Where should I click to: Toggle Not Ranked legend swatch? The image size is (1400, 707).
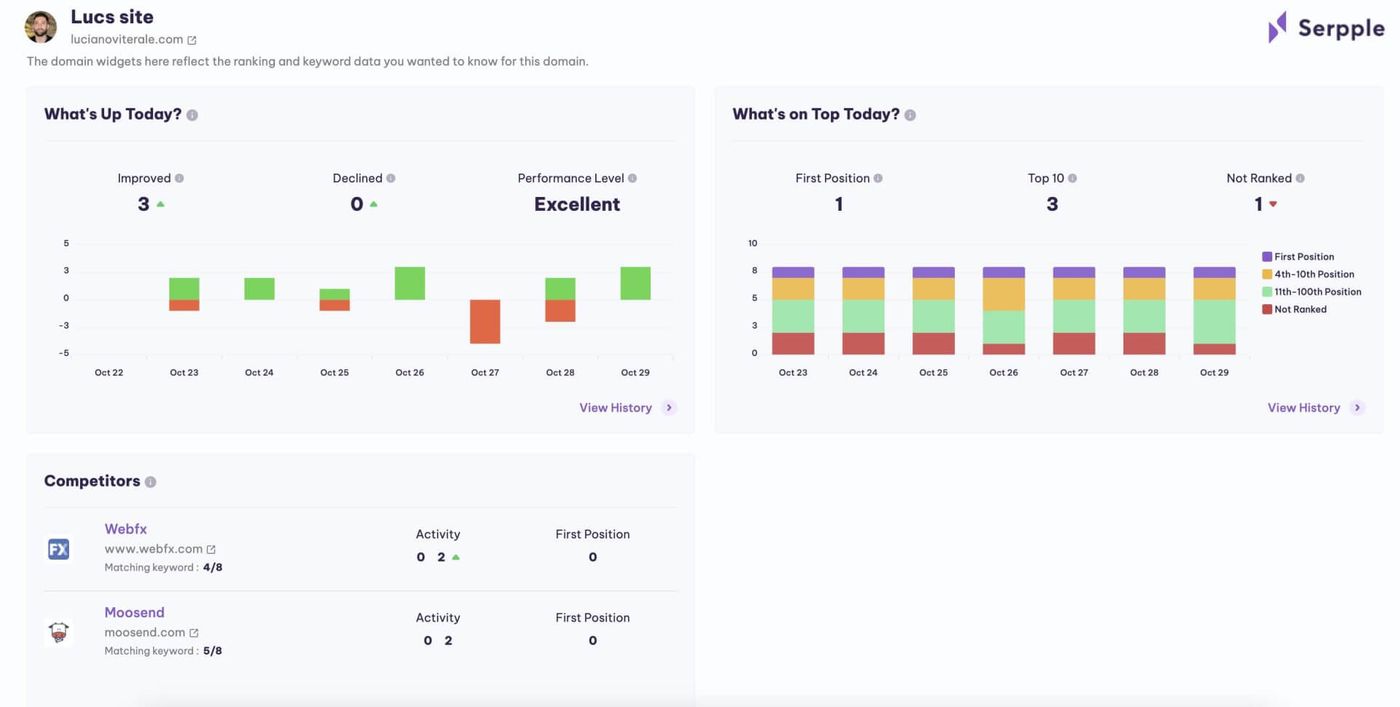1267,309
